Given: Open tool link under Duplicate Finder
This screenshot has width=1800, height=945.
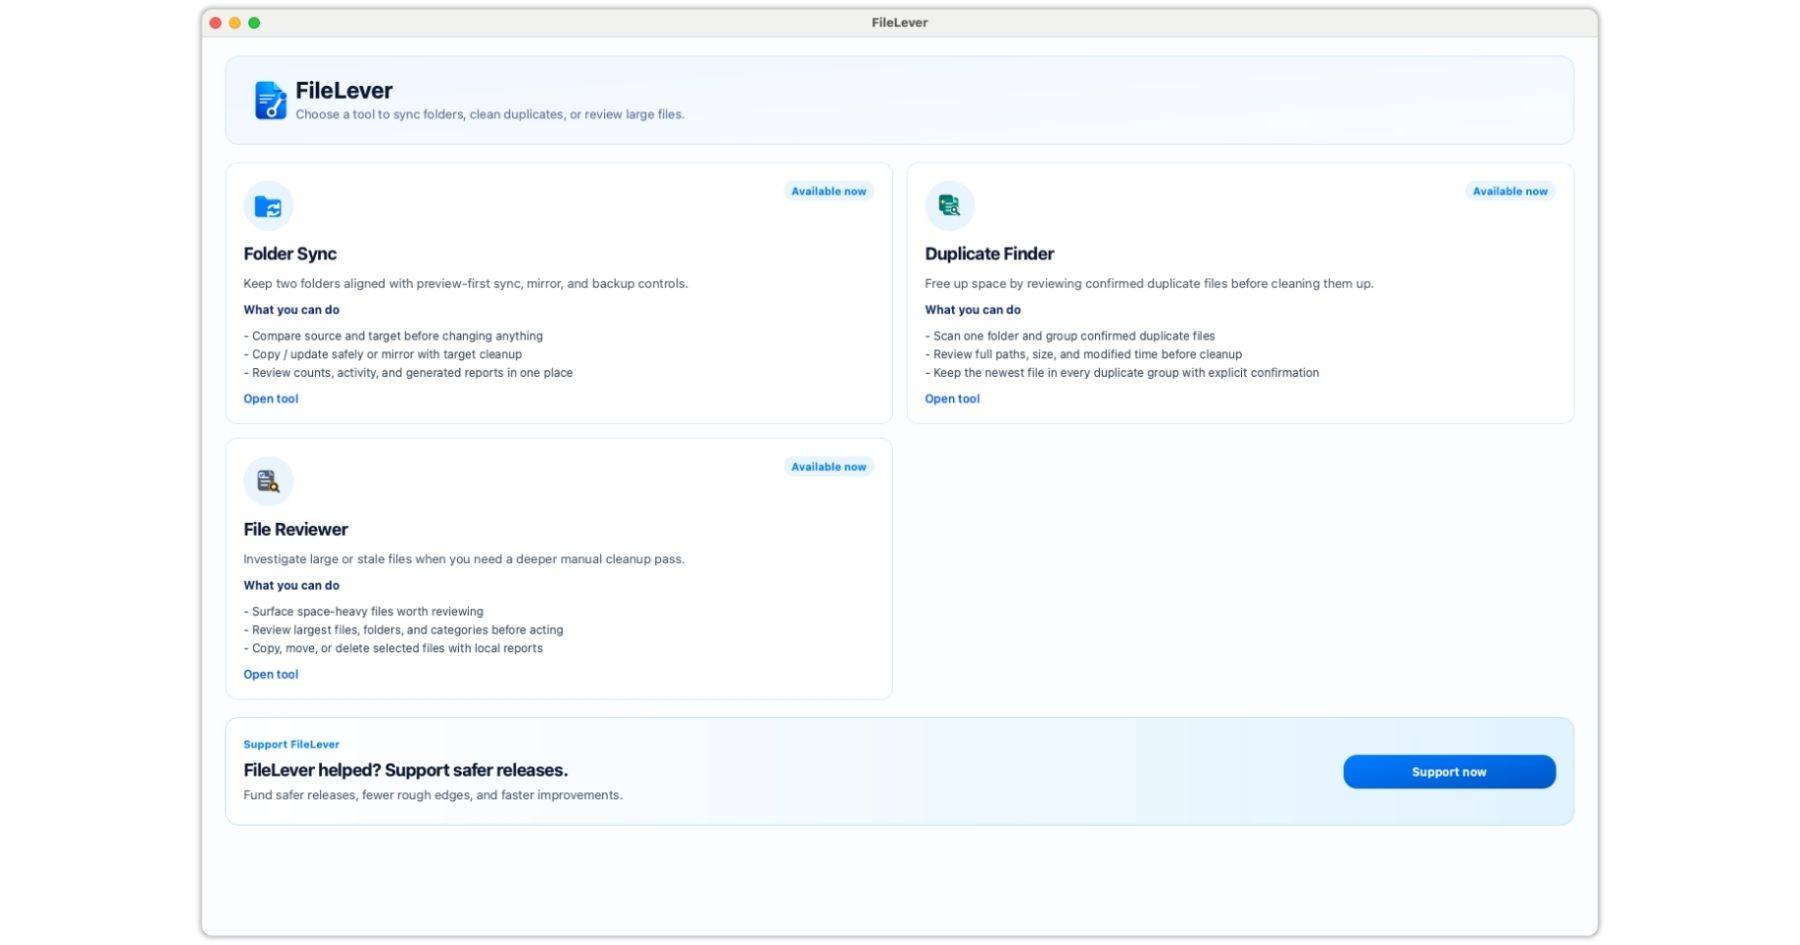Looking at the screenshot, I should pos(952,399).
